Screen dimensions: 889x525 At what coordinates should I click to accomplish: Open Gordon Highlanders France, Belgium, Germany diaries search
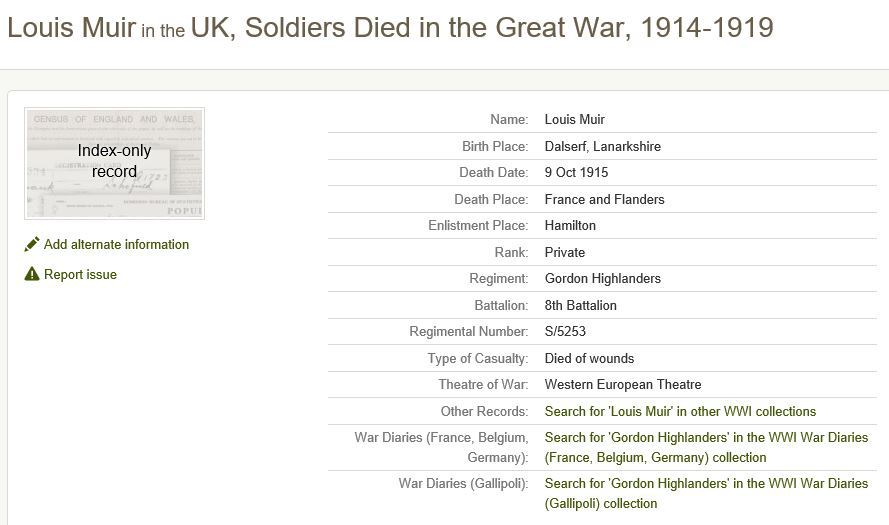706,447
